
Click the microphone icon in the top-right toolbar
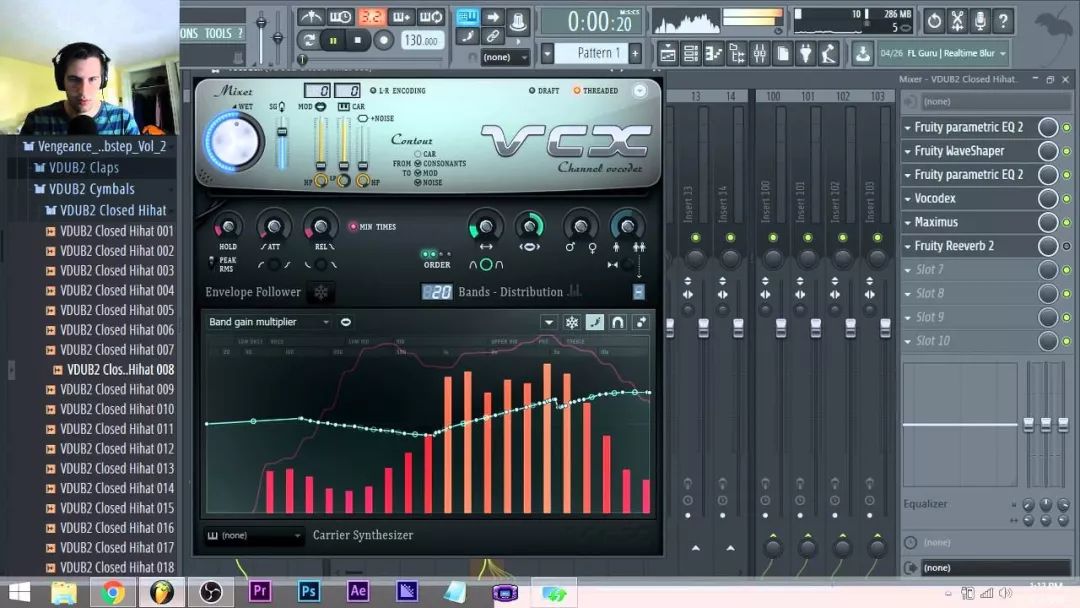point(981,20)
